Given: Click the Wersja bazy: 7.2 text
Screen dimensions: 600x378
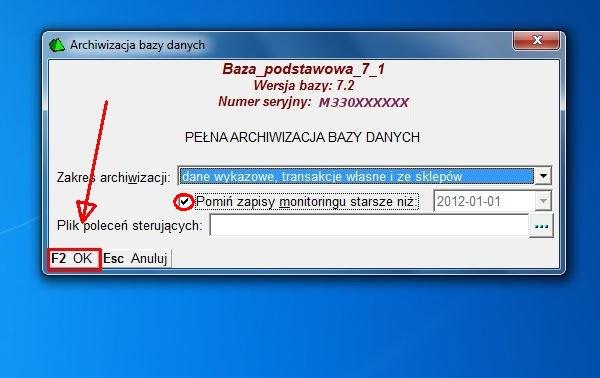Looking at the screenshot, I should tap(303, 85).
